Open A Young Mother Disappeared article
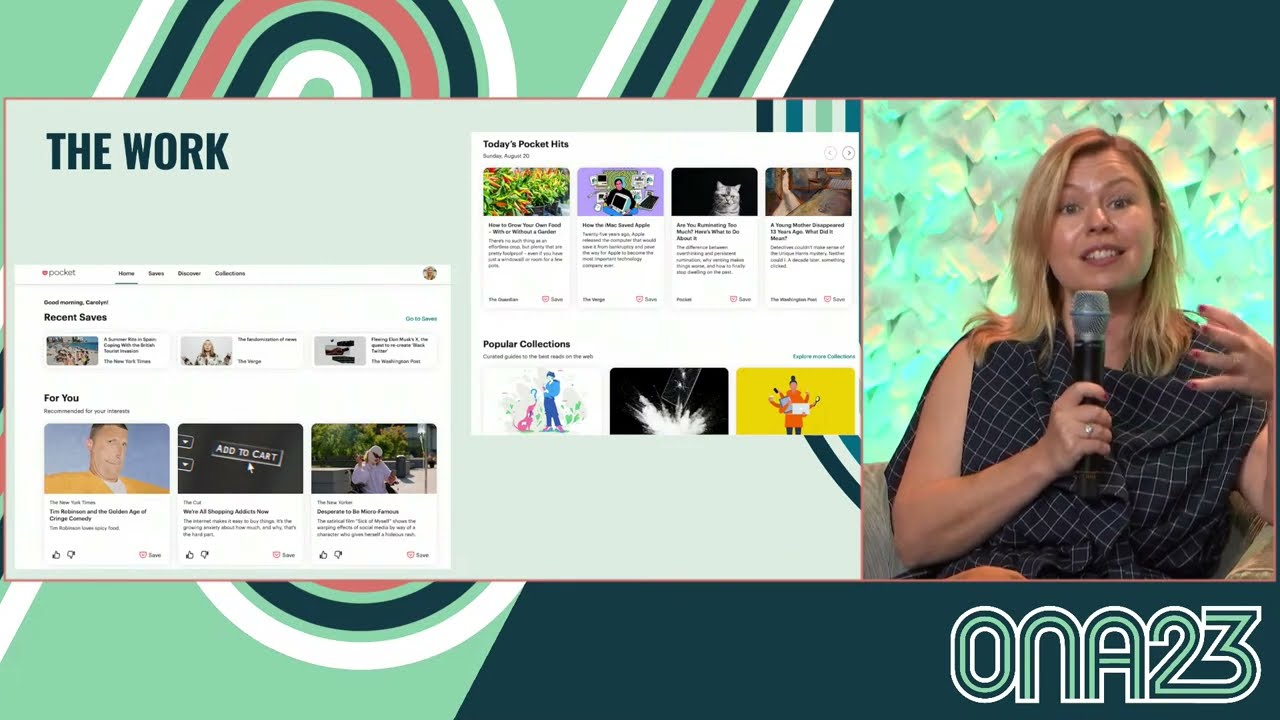Image resolution: width=1280 pixels, height=720 pixels. coord(807,231)
